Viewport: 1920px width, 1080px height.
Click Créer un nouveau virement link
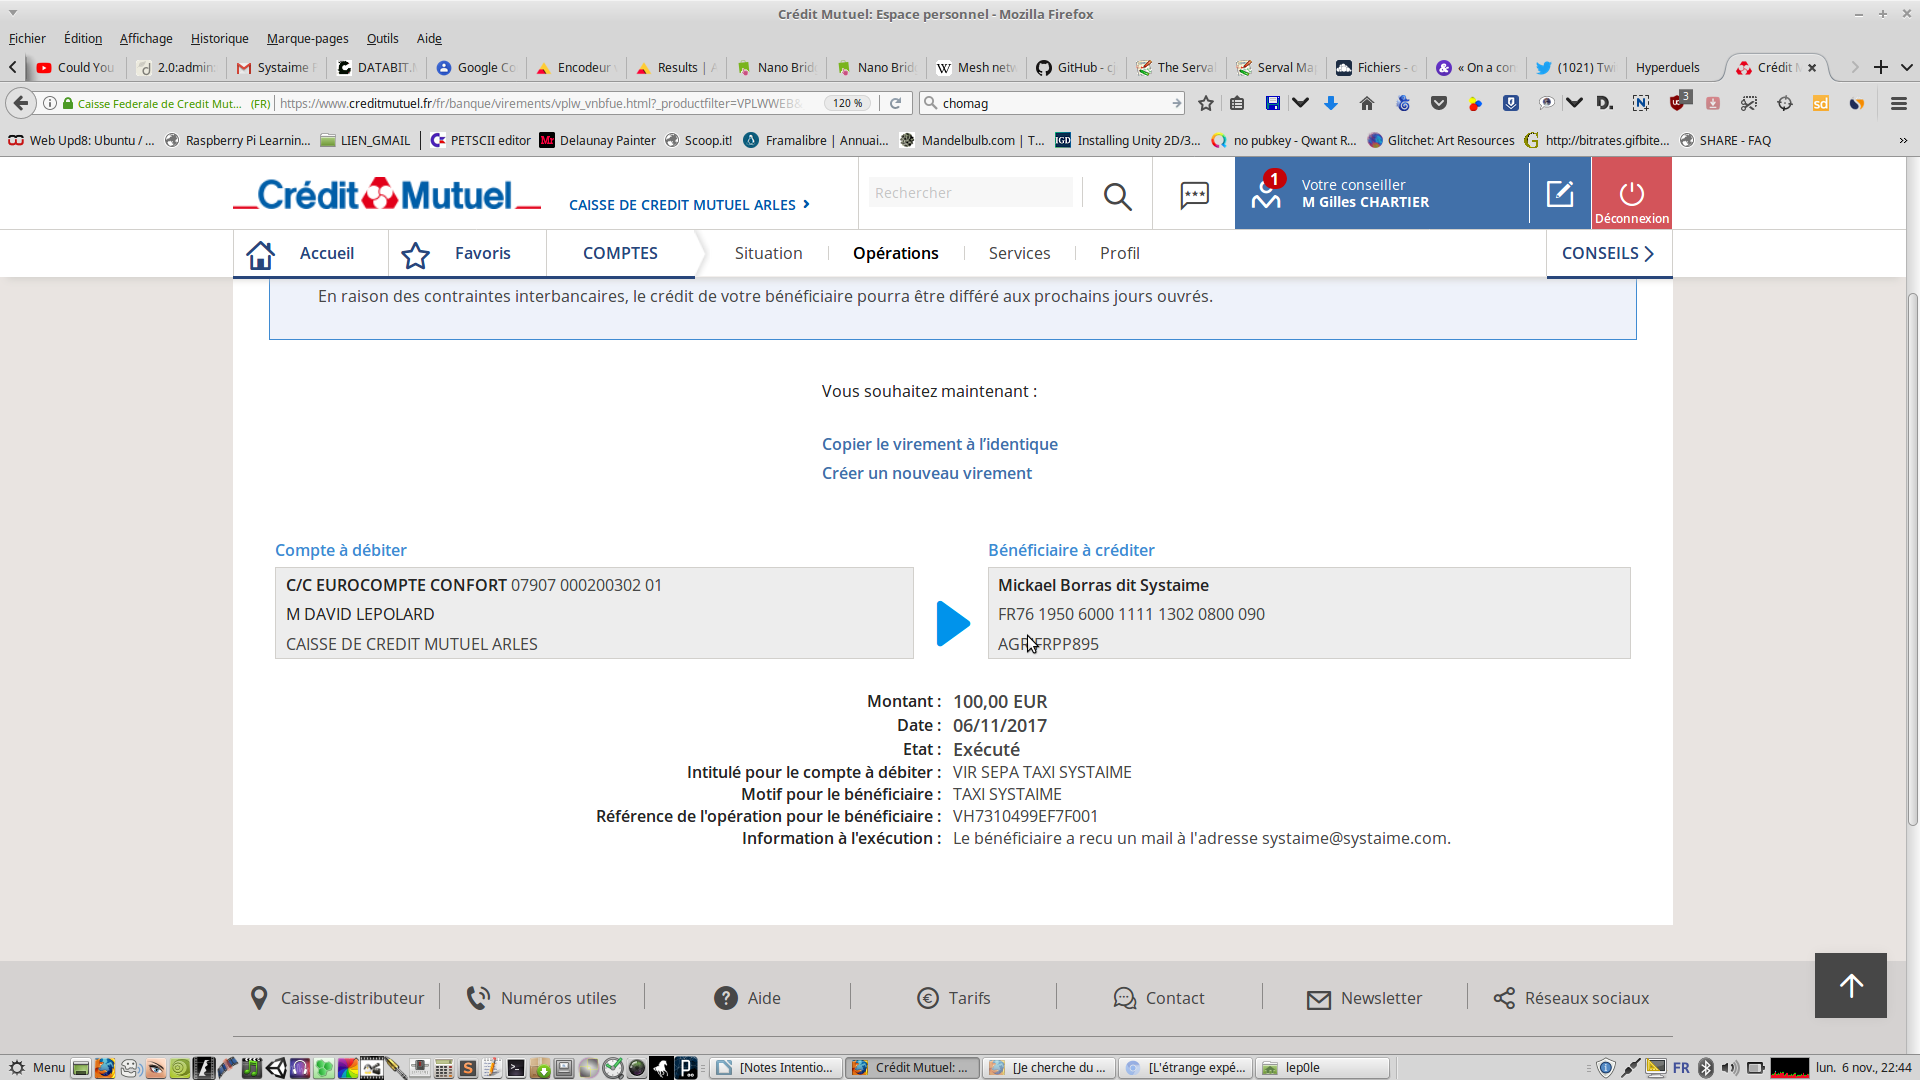pyautogui.click(x=926, y=473)
